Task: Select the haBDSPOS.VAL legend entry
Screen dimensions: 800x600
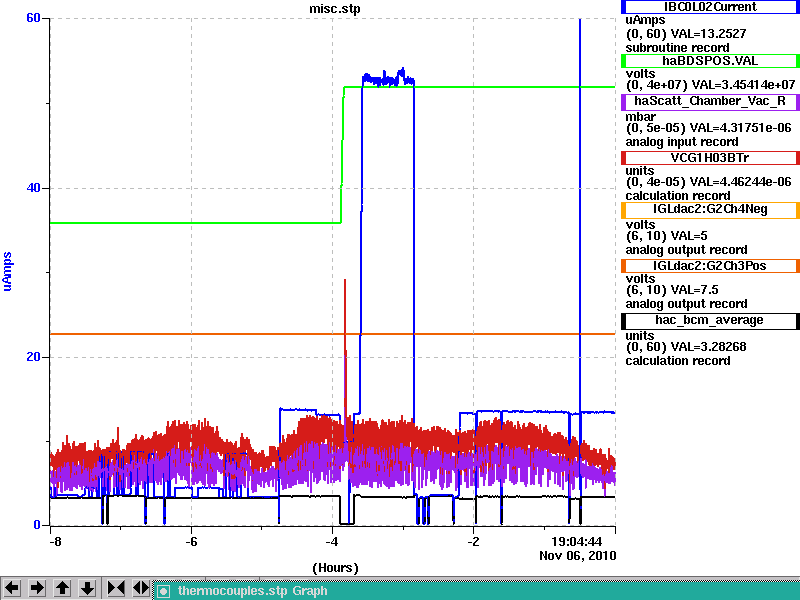Action: (710, 61)
